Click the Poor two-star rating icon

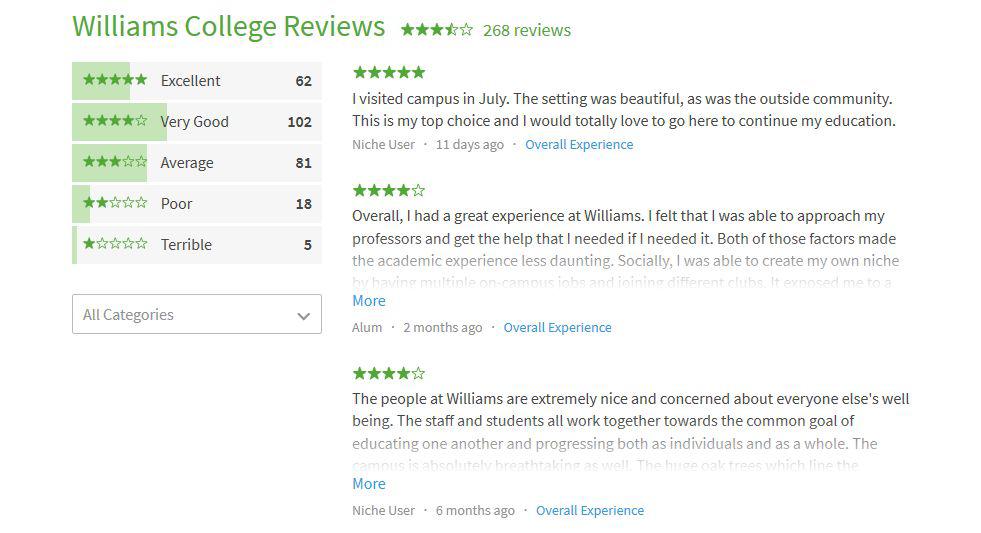(115, 203)
